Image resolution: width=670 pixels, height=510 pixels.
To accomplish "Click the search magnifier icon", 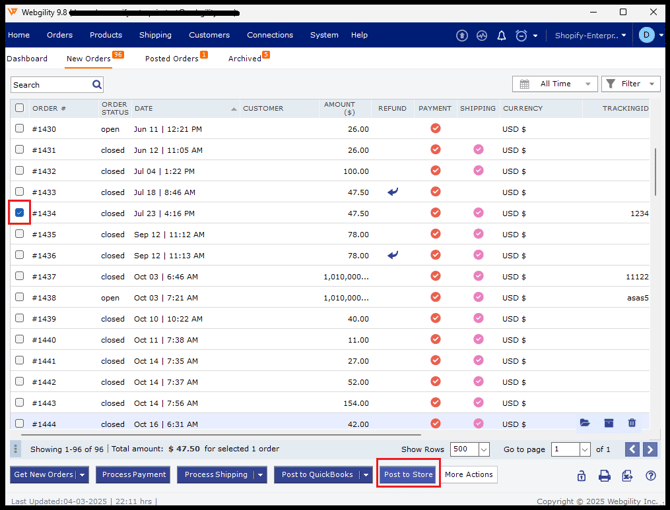I will (x=97, y=85).
